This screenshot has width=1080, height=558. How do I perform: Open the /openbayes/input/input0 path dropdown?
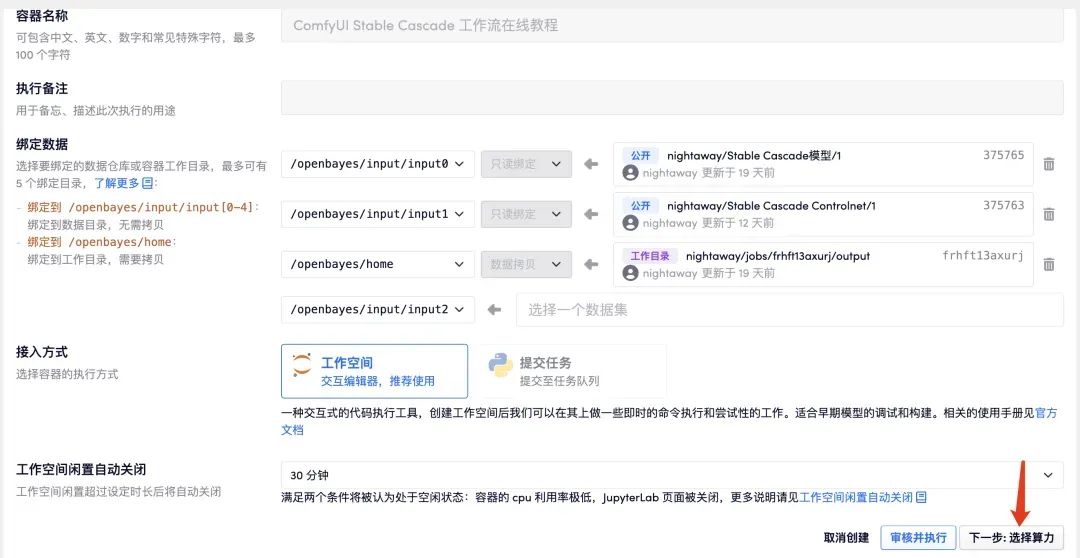click(377, 164)
